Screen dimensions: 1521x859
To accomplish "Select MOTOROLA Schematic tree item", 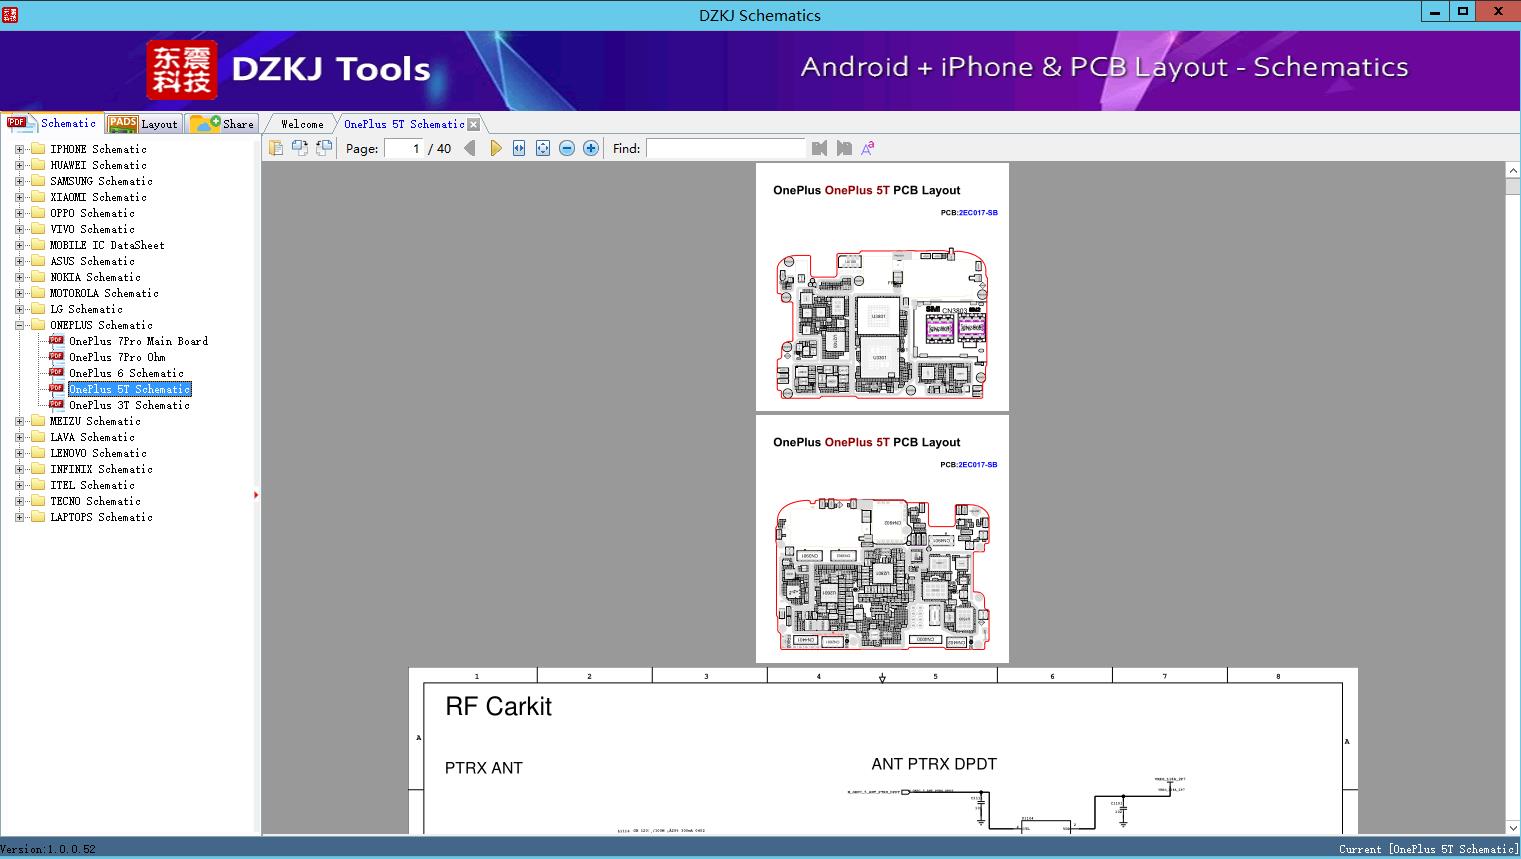I will pyautogui.click(x=104, y=293).
